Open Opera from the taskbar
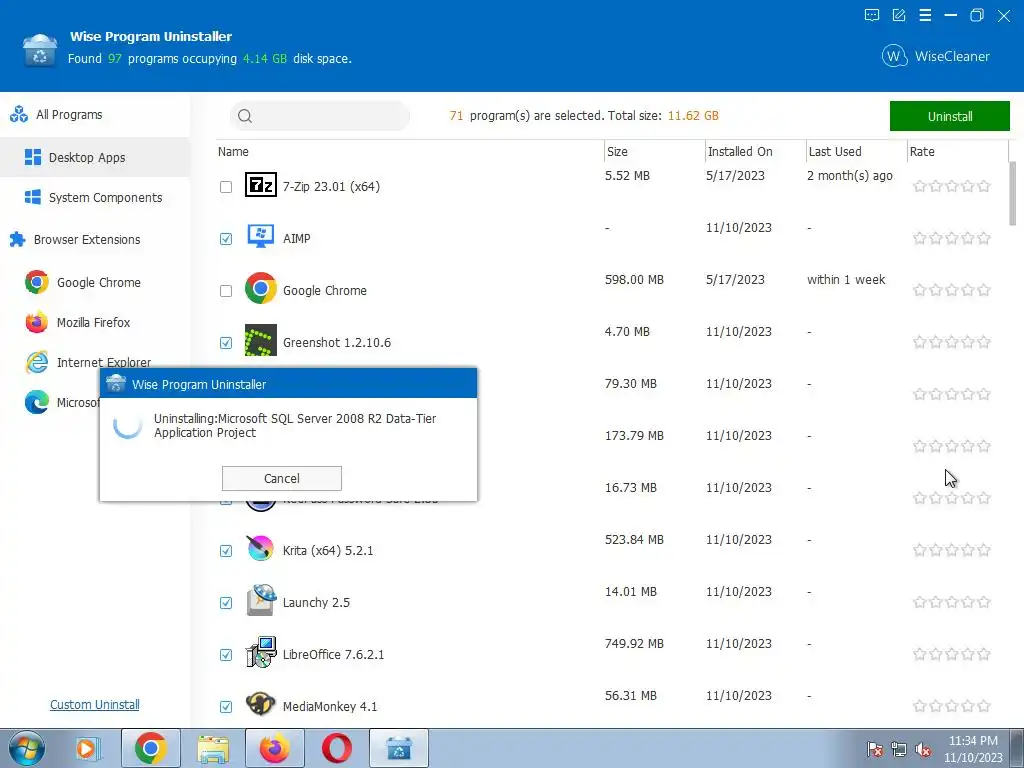 tap(337, 748)
